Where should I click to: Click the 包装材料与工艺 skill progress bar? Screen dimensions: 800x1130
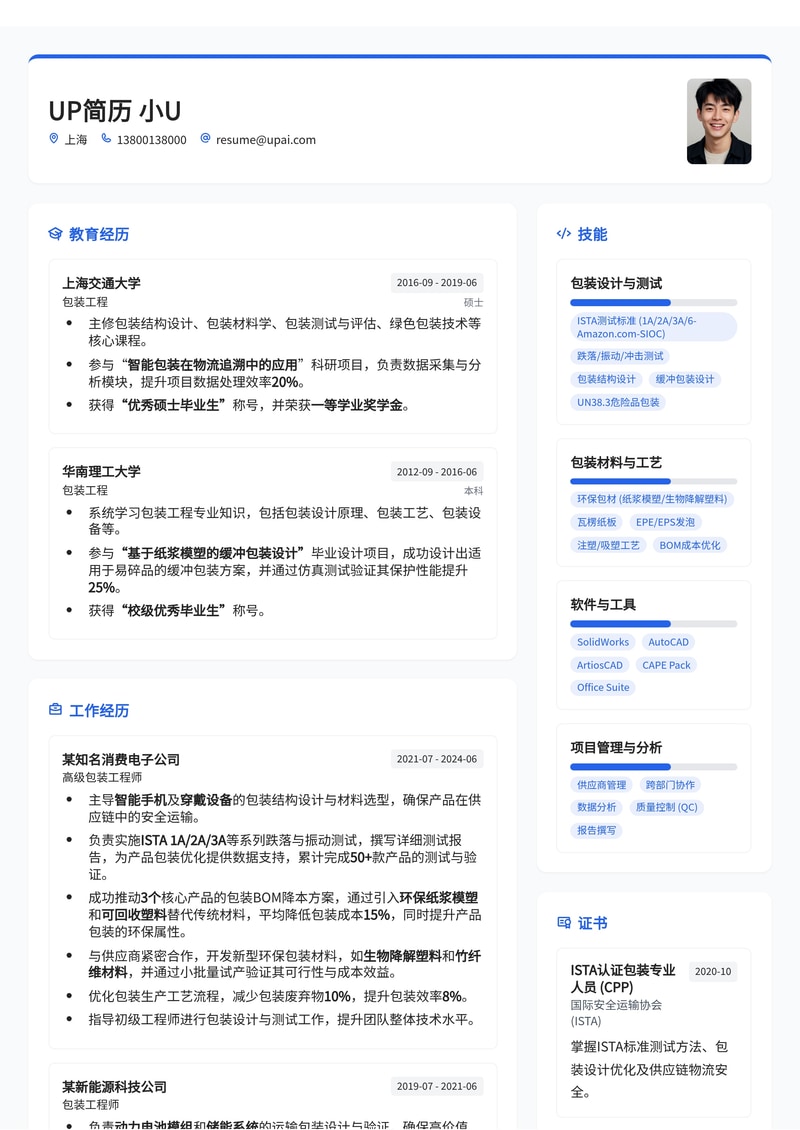(x=653, y=481)
